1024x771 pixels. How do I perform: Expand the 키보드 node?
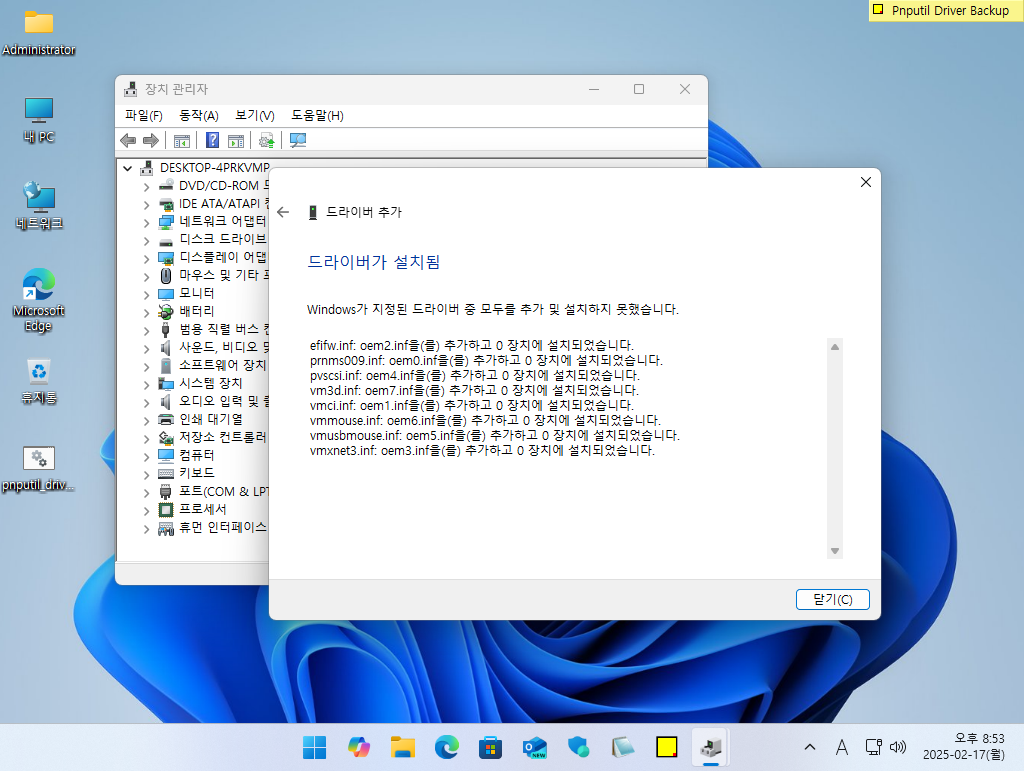146,475
